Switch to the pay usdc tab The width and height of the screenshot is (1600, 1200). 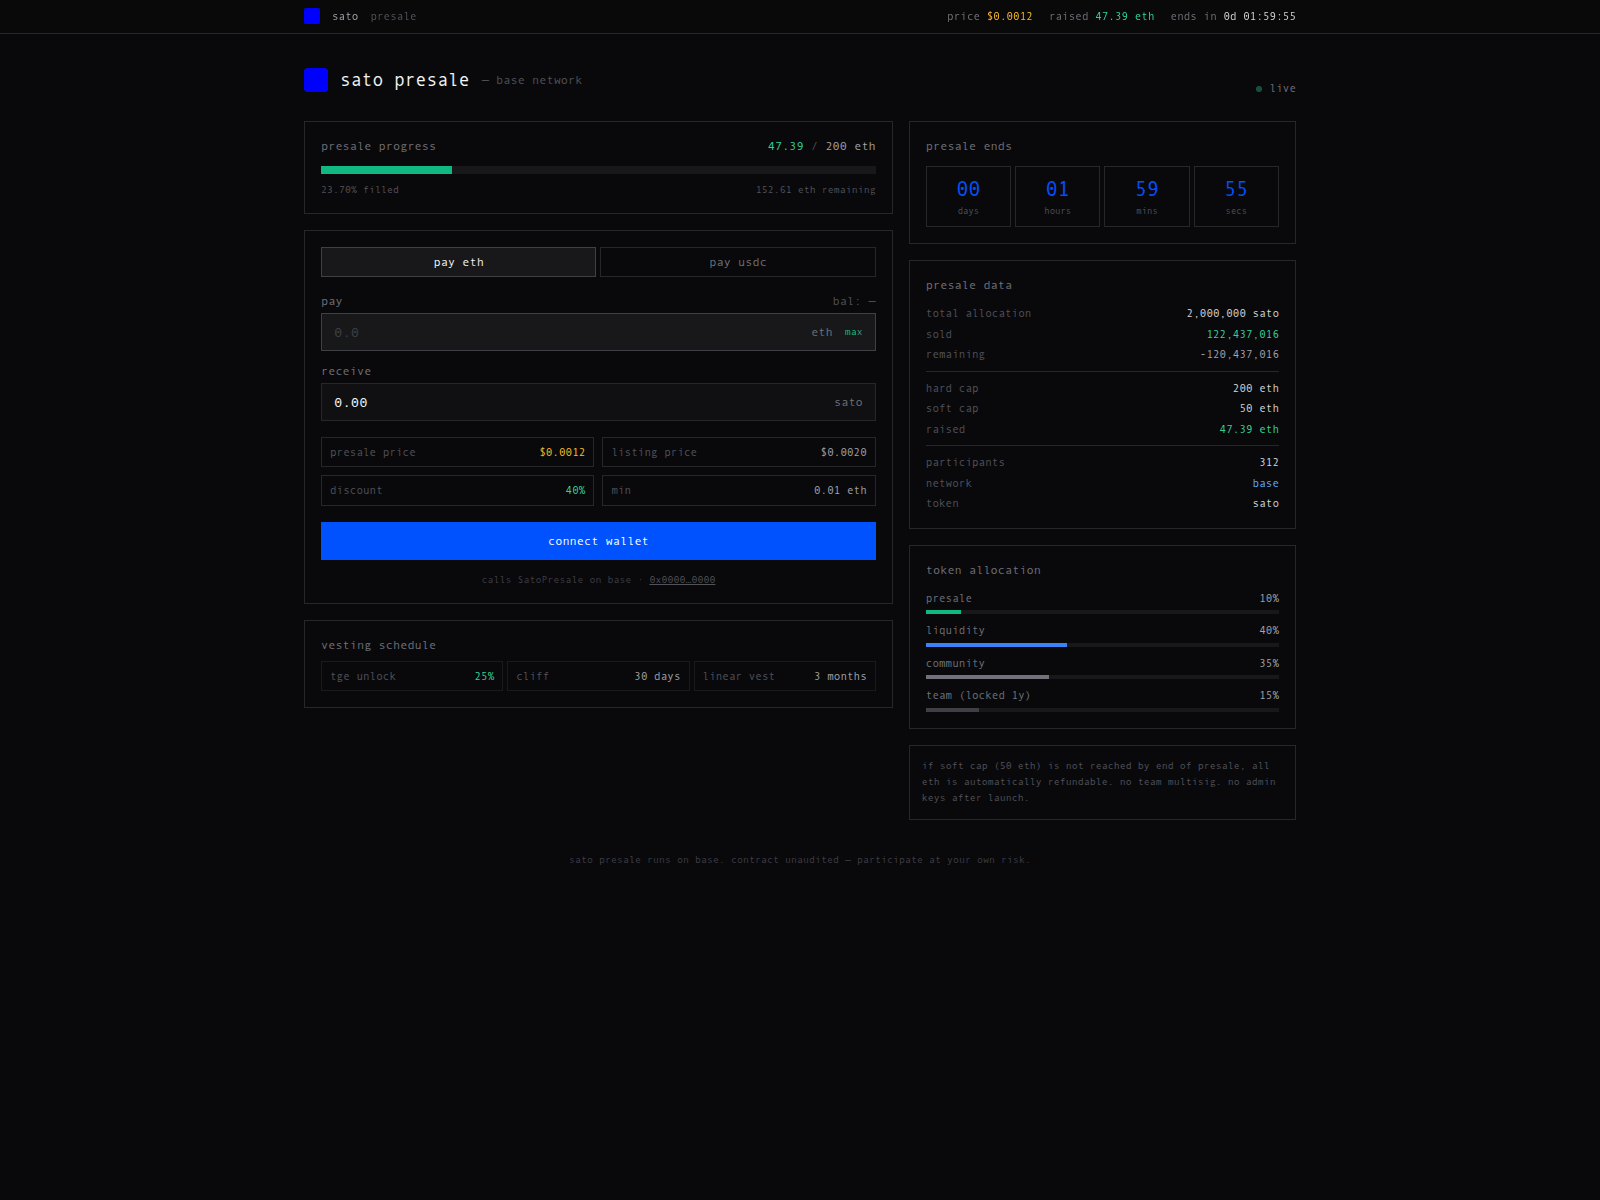click(x=738, y=262)
